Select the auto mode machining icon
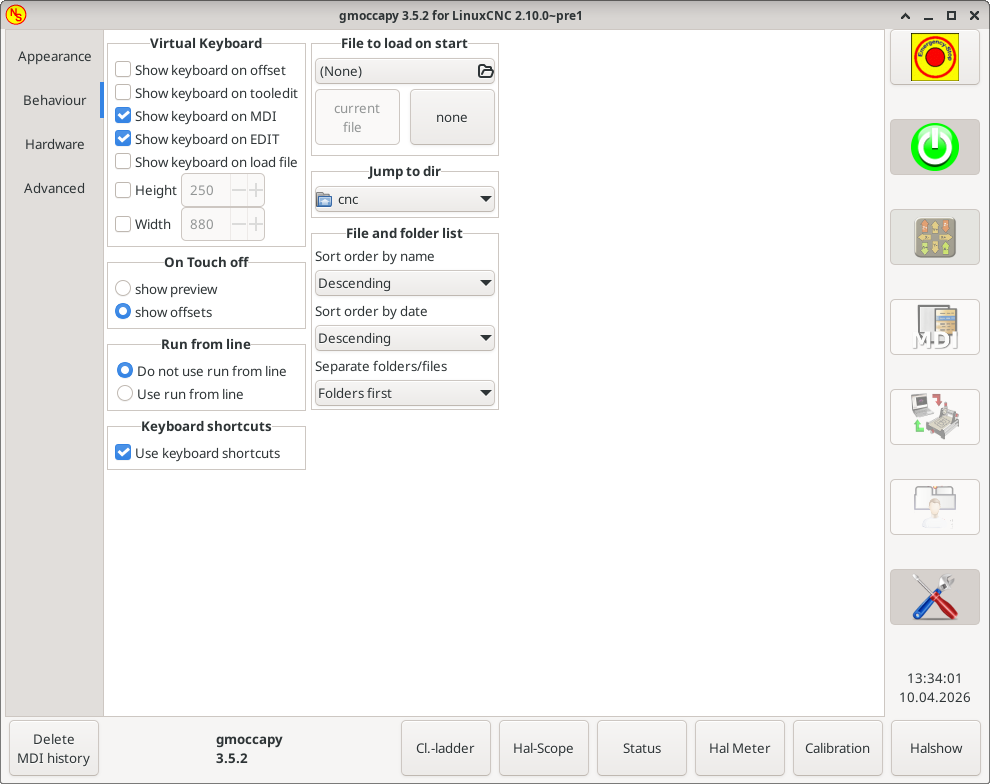Screen dimensions: 990x784 935,417
